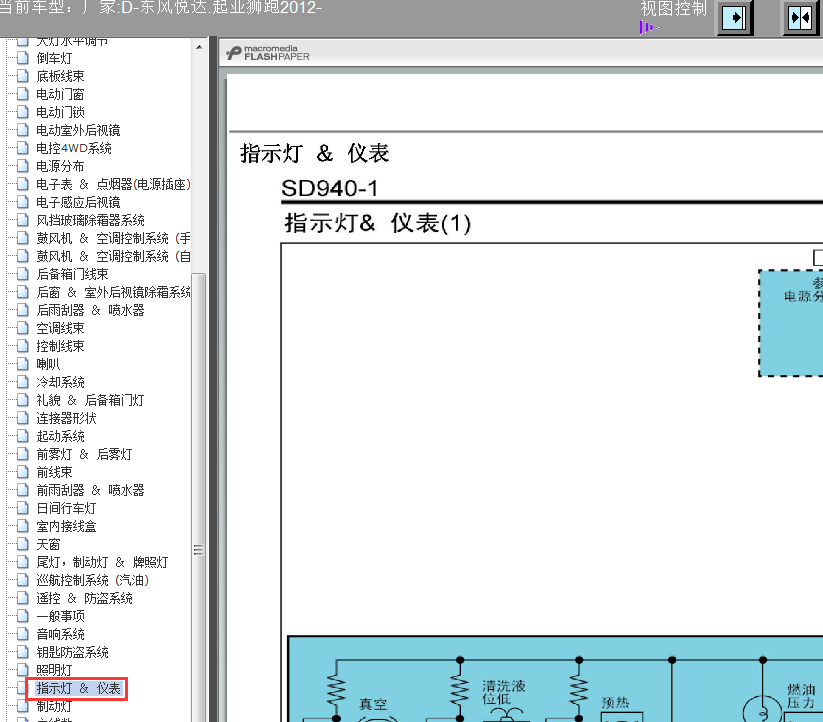Select the 前线束 entry

tap(54, 472)
